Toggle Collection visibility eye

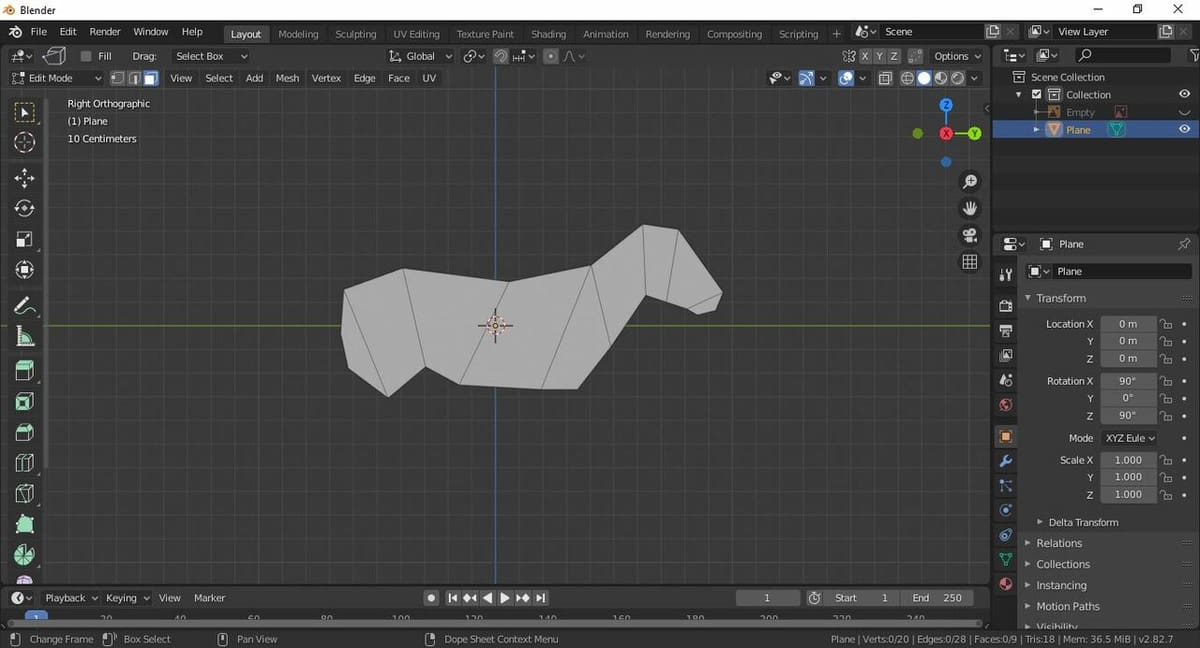pos(1184,94)
